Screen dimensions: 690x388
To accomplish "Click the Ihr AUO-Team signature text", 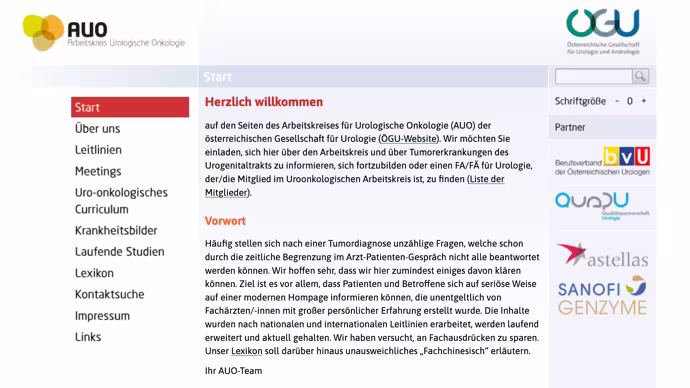I will click(x=233, y=371).
